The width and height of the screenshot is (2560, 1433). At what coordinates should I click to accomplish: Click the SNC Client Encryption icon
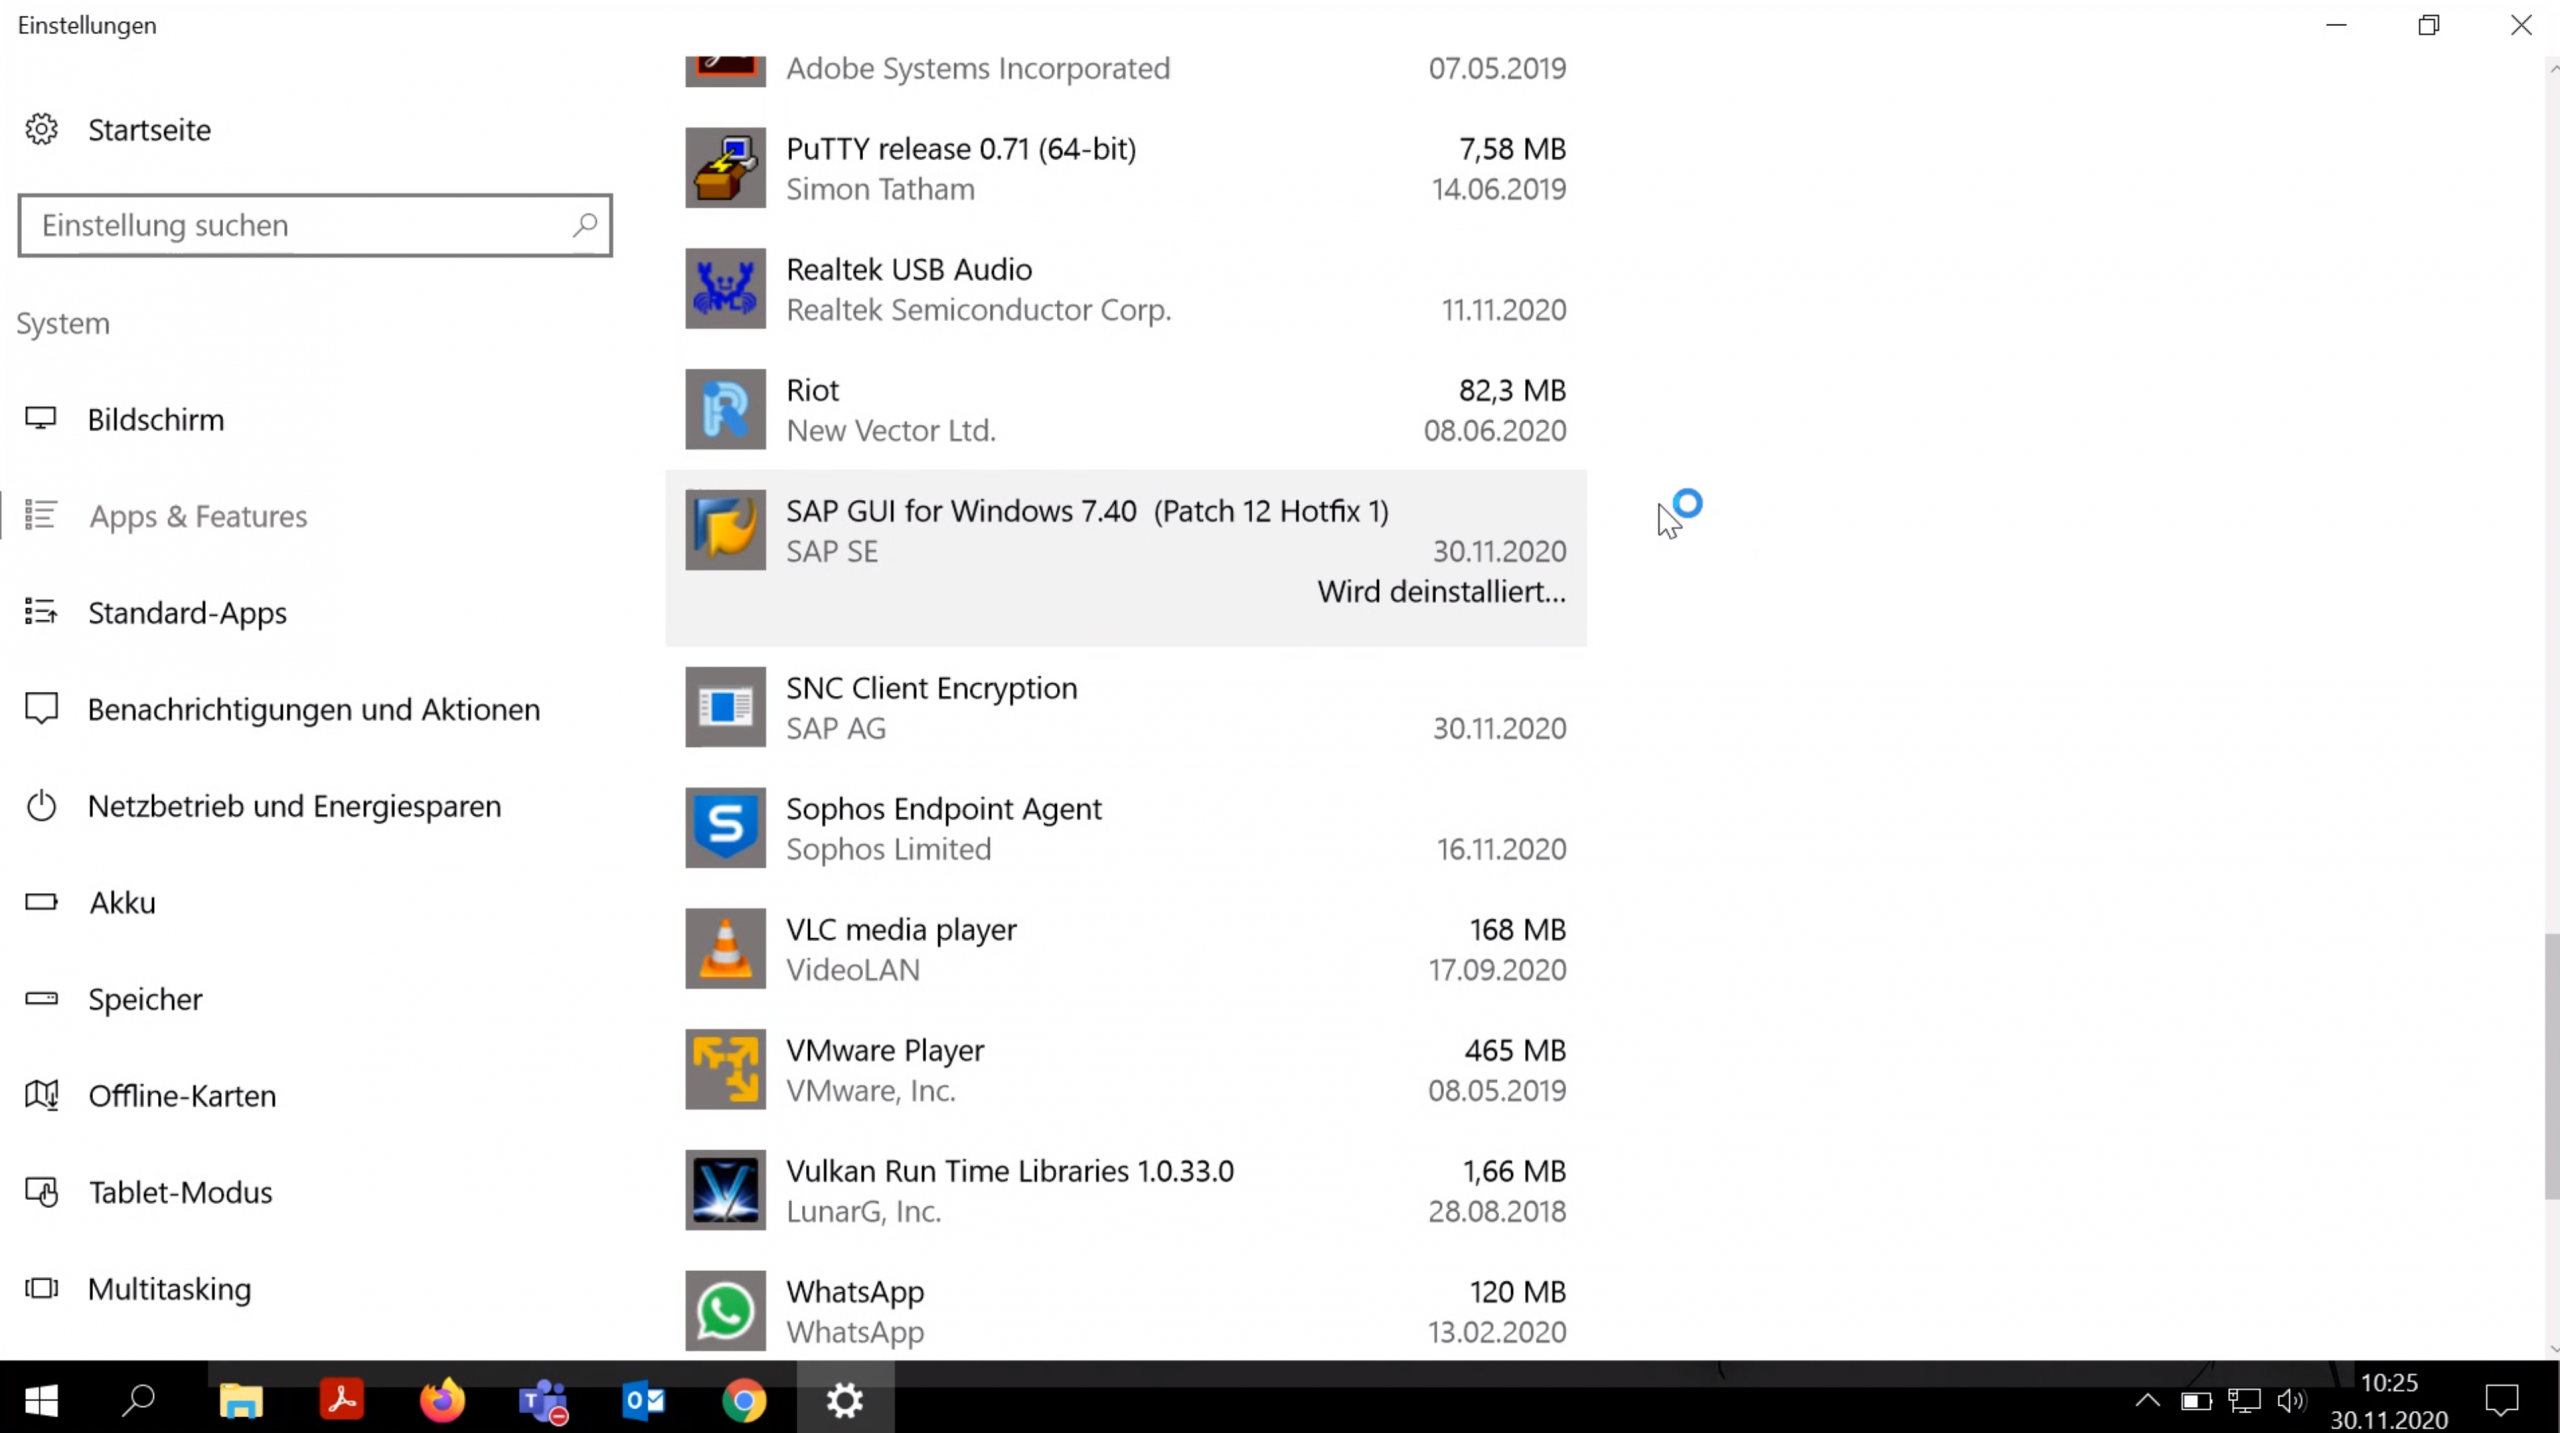point(725,707)
